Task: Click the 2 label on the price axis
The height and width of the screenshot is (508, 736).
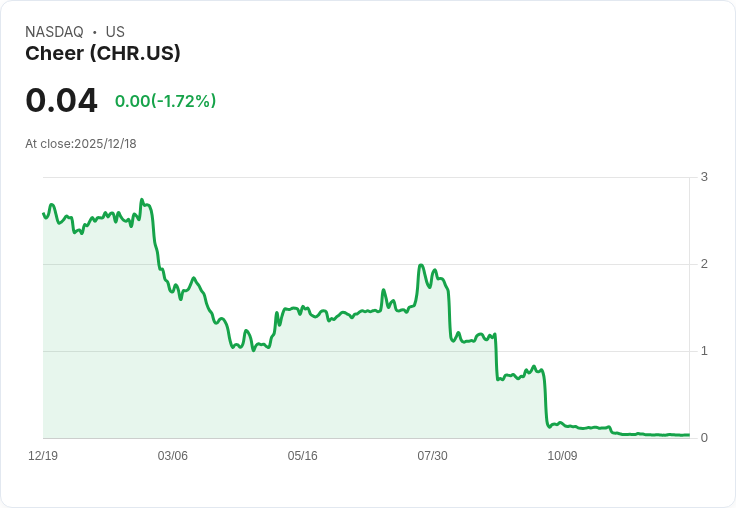Action: [704, 264]
